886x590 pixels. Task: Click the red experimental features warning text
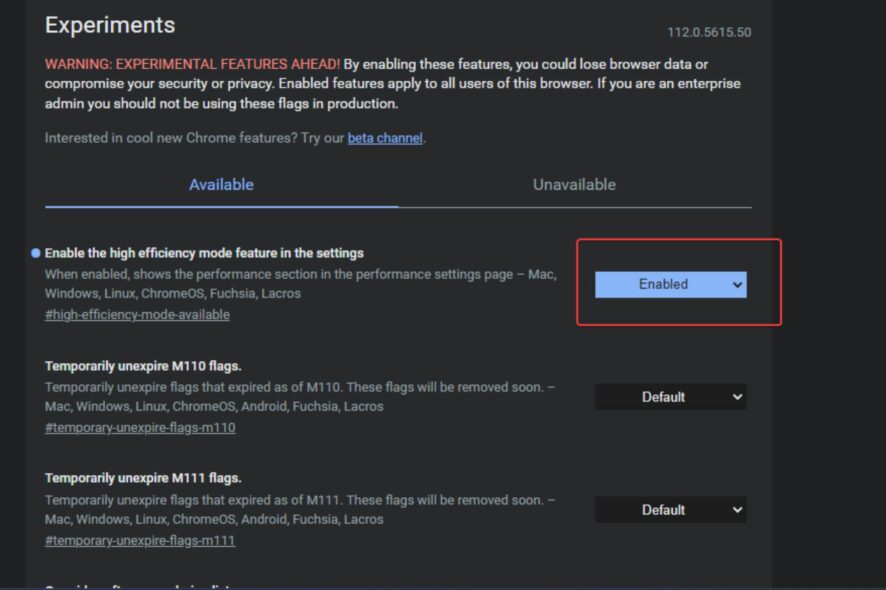[192, 64]
